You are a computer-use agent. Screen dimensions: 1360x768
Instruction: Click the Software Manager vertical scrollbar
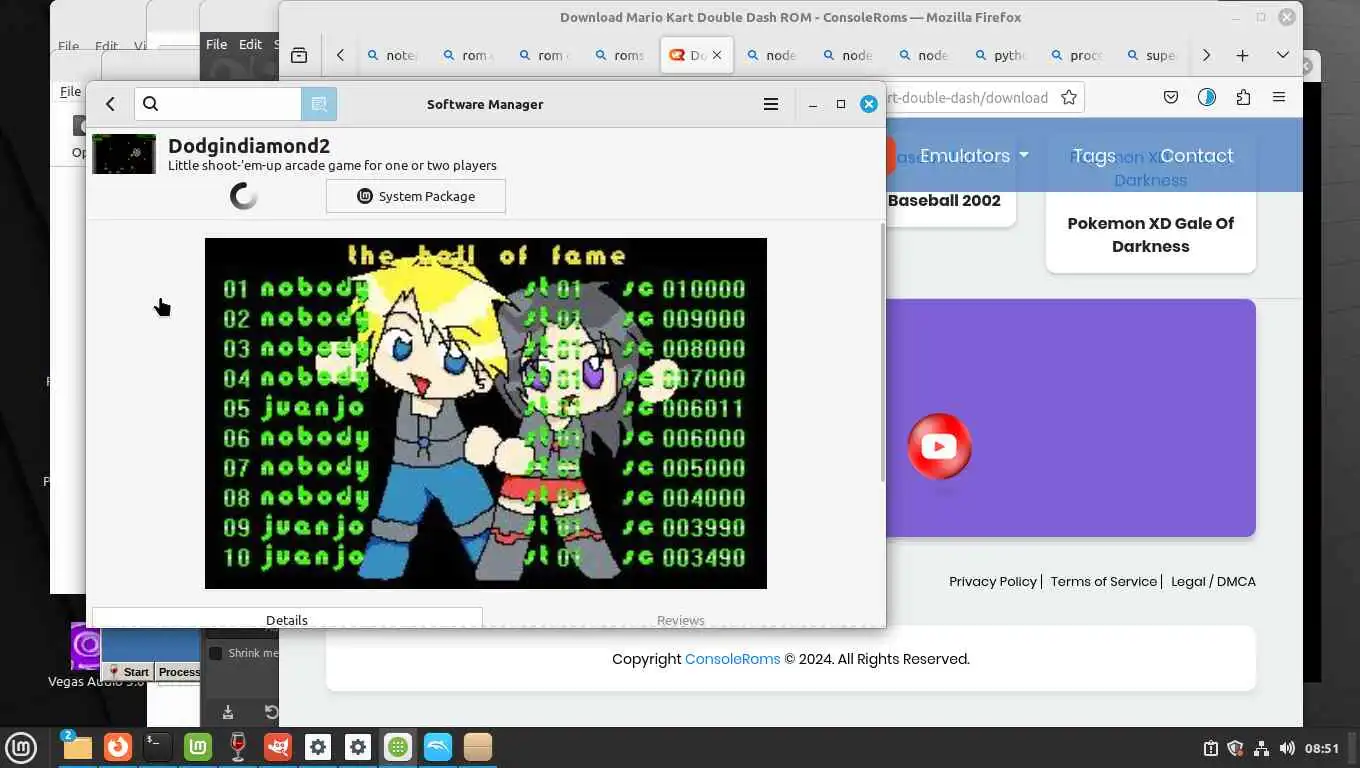point(881,352)
